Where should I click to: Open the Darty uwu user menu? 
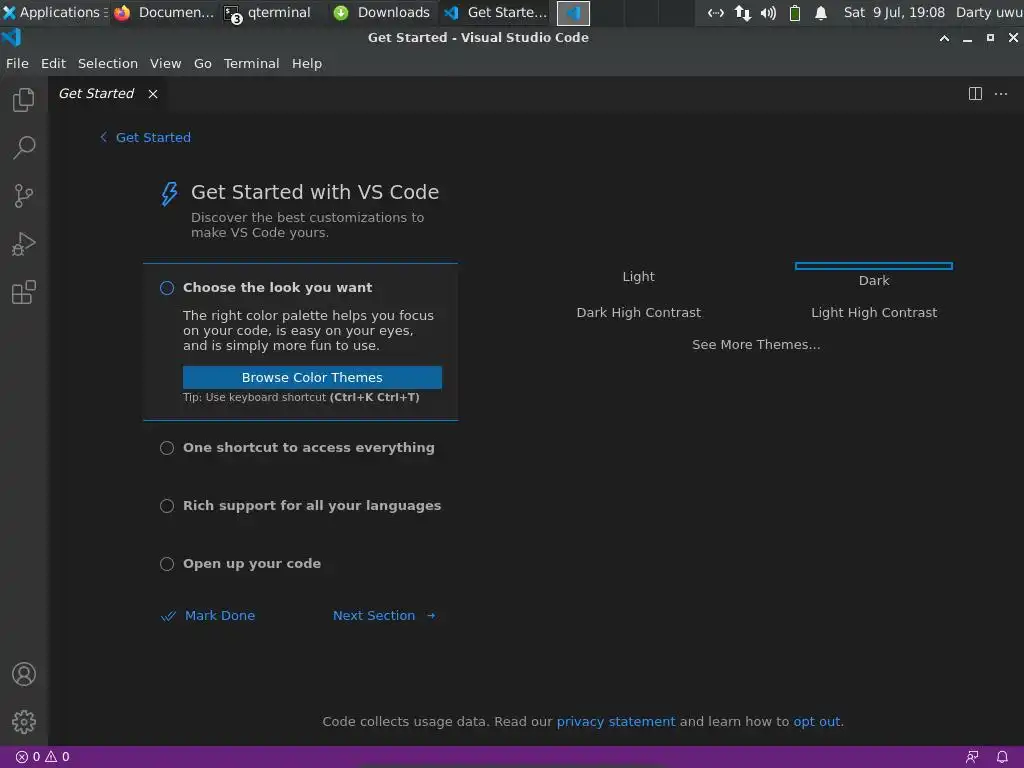[989, 12]
